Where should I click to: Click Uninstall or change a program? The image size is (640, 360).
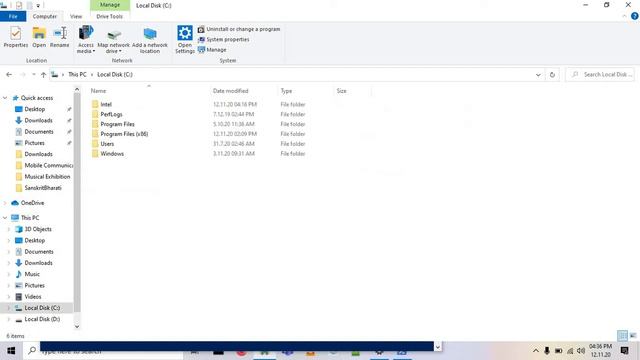[x=239, y=29]
